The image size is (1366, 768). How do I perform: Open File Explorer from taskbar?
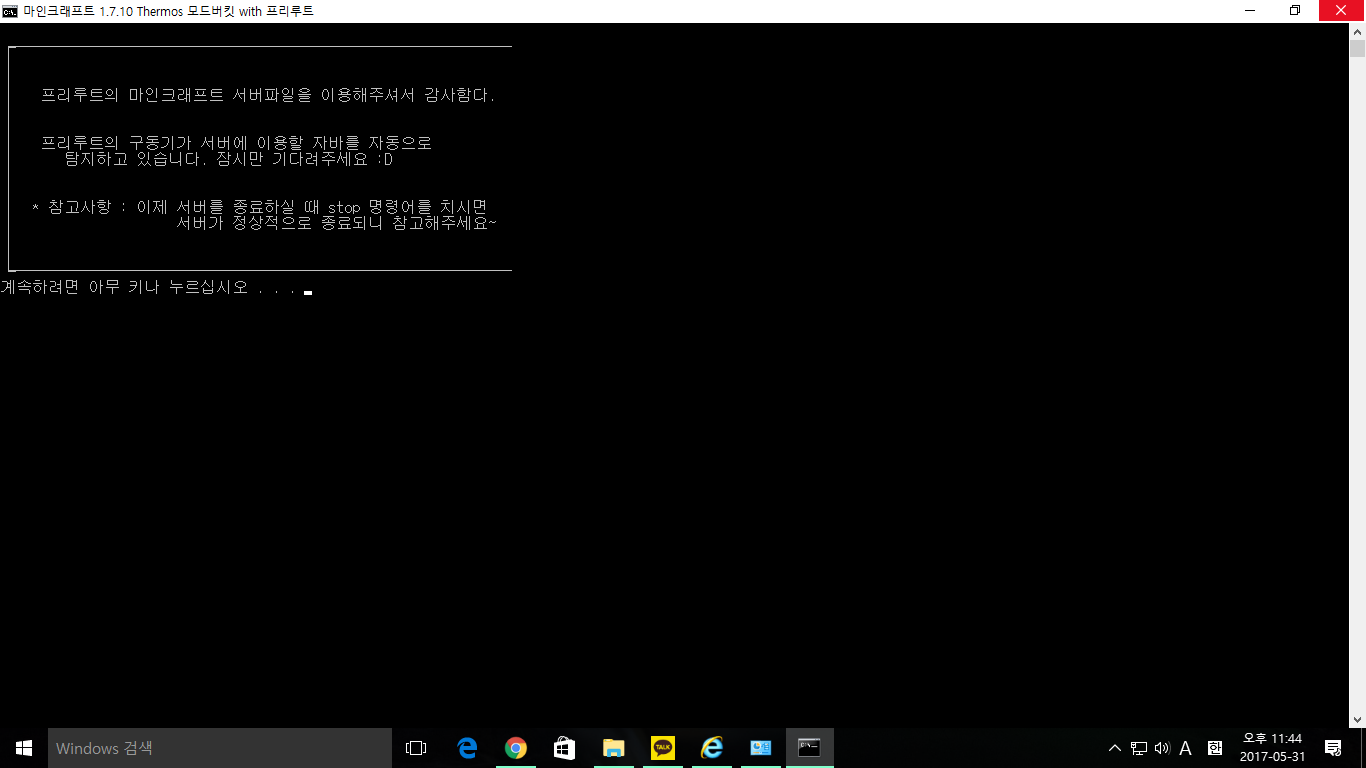613,748
